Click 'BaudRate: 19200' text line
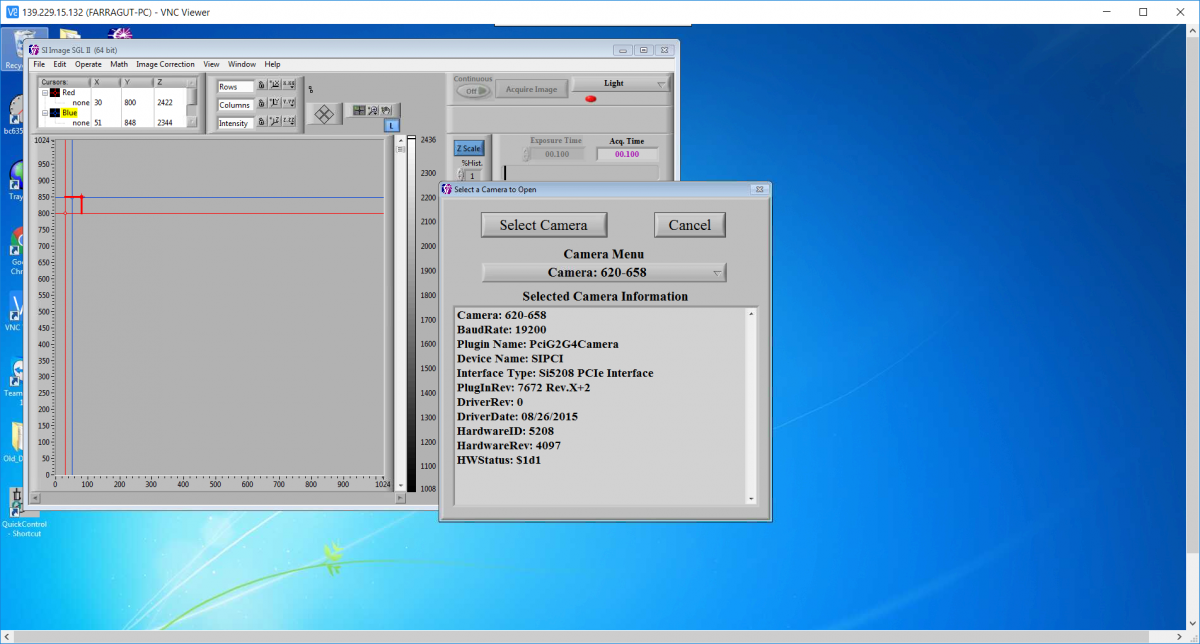The width and height of the screenshot is (1200, 644). point(501,329)
